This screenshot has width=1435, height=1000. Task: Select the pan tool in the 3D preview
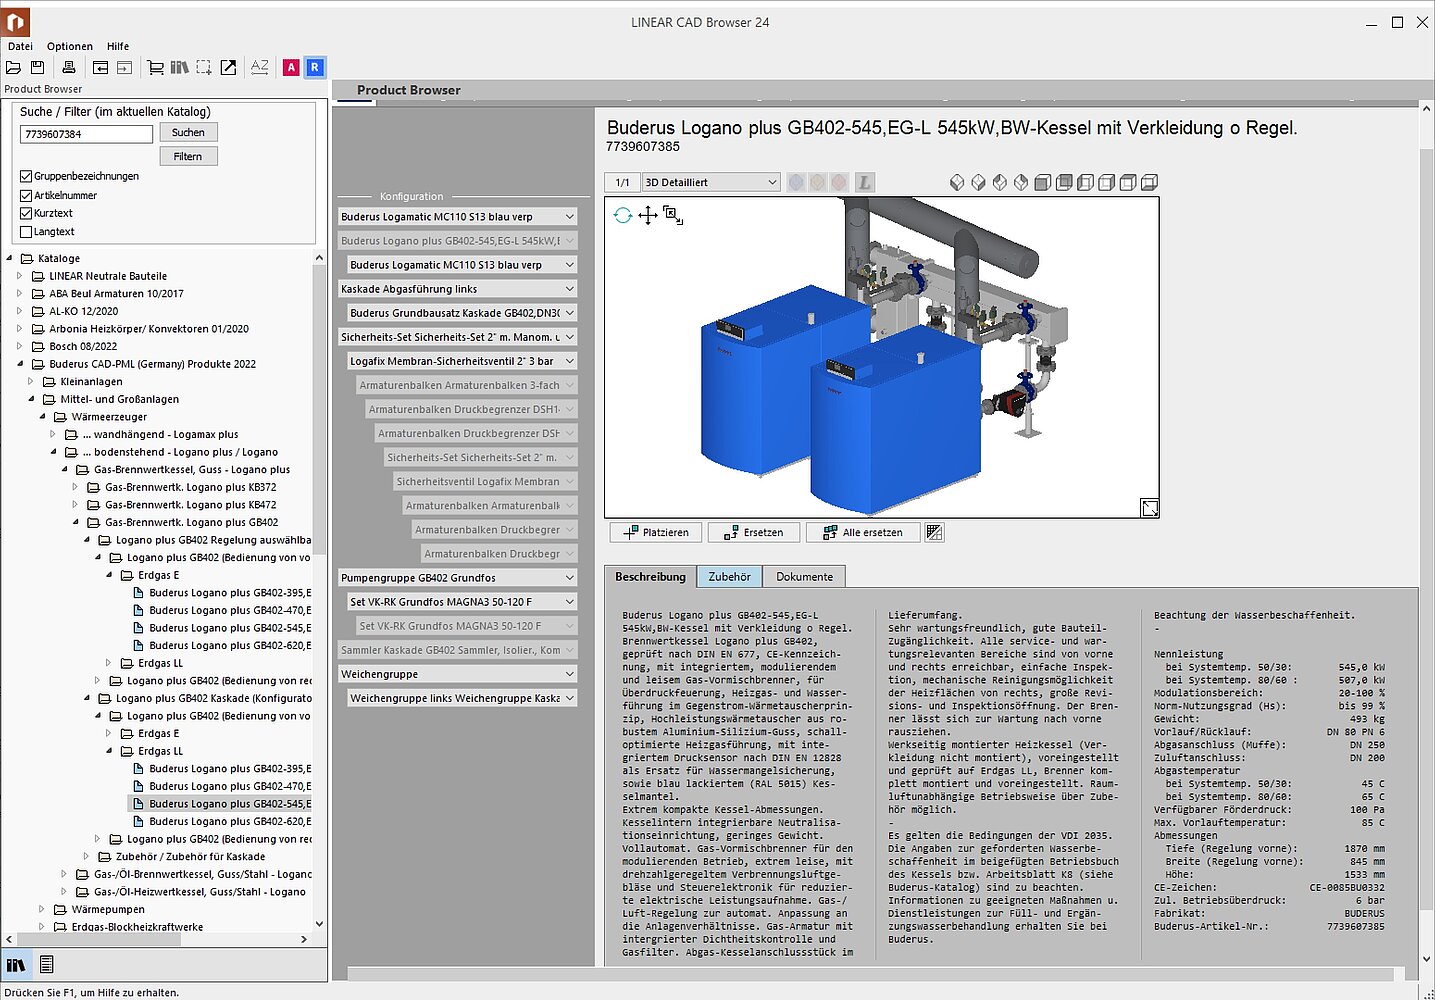coord(648,215)
